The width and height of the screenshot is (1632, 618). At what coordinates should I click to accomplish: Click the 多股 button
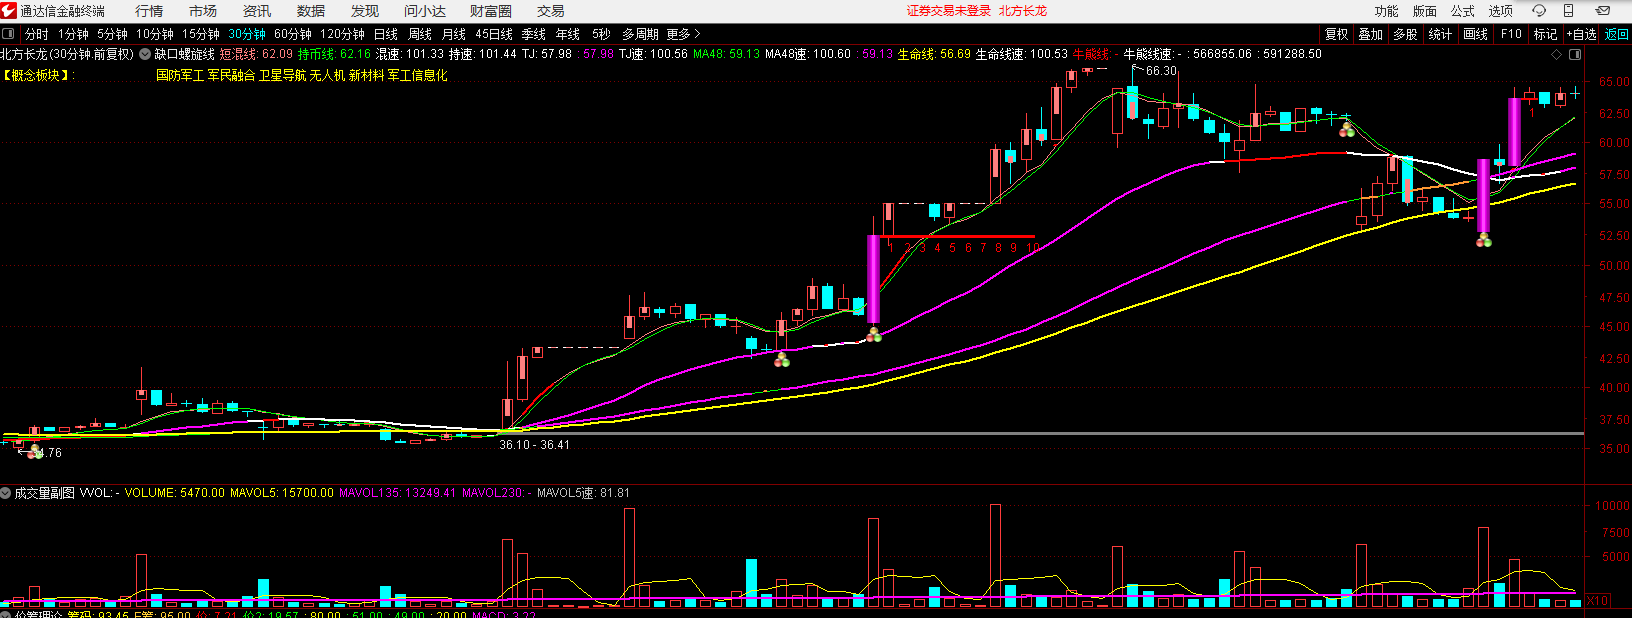point(1406,34)
